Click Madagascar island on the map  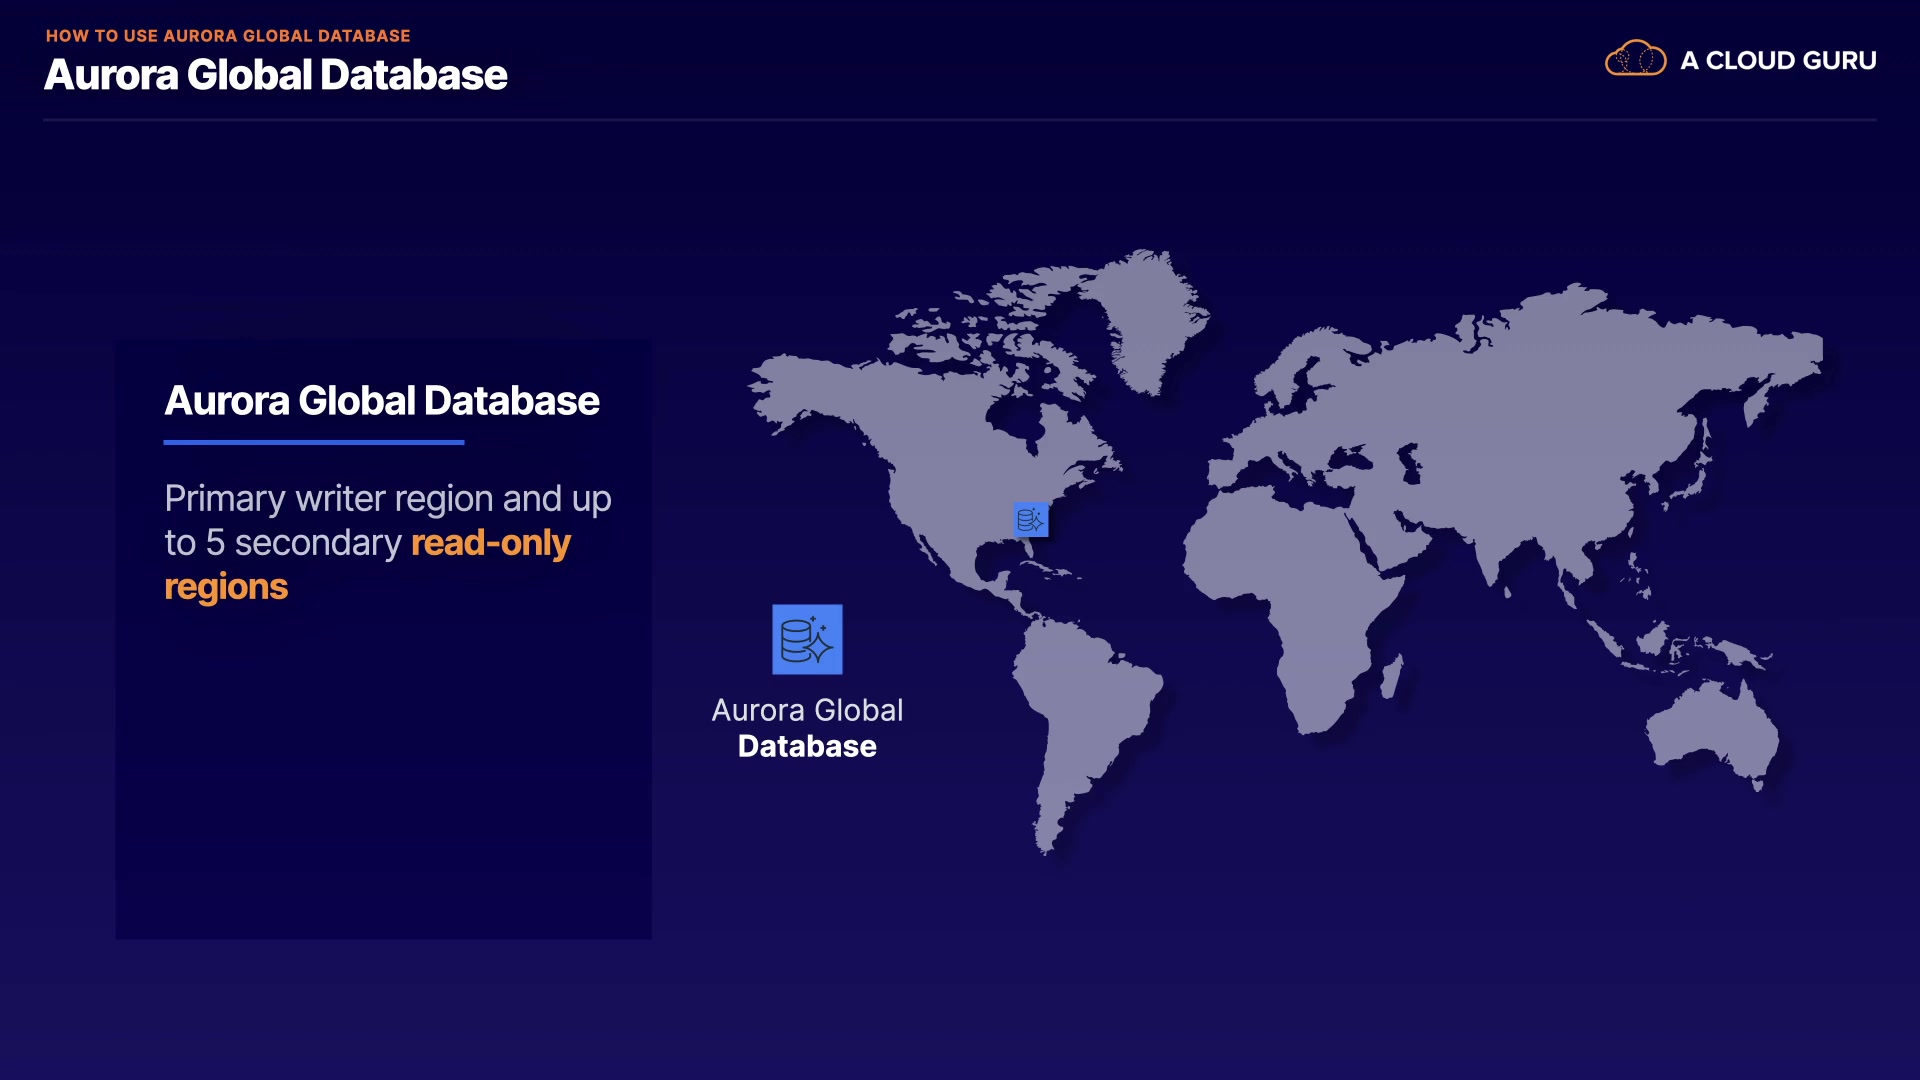tap(1392, 677)
